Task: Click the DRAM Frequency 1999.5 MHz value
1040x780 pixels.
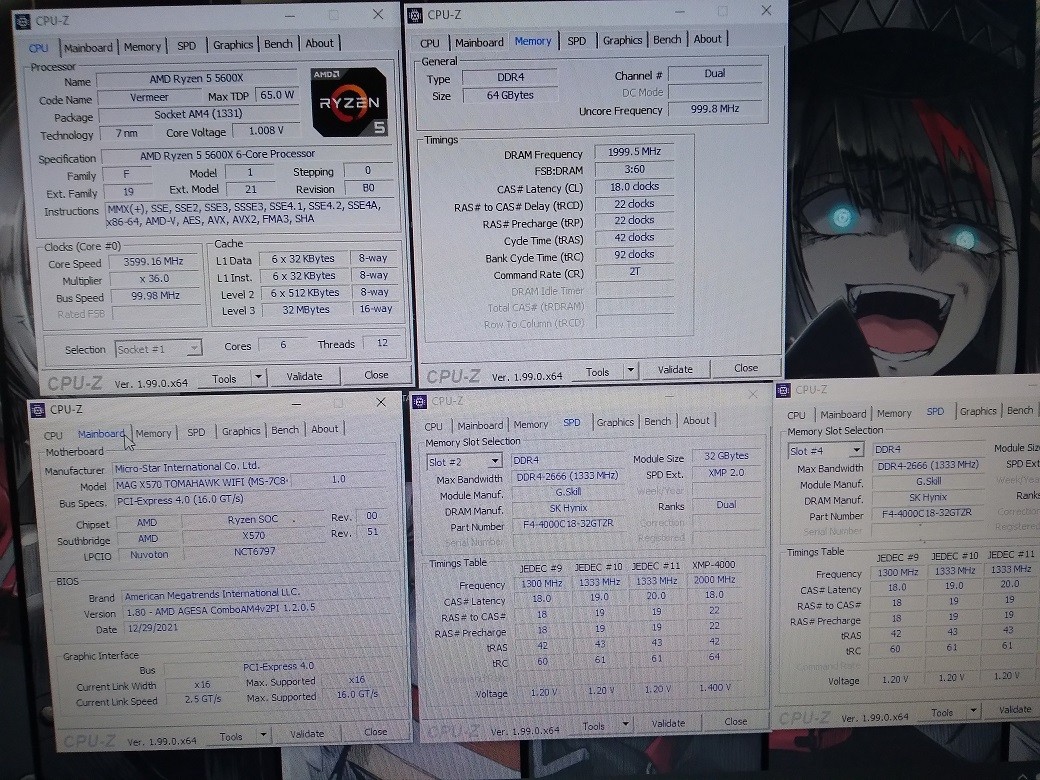Action: (x=634, y=152)
